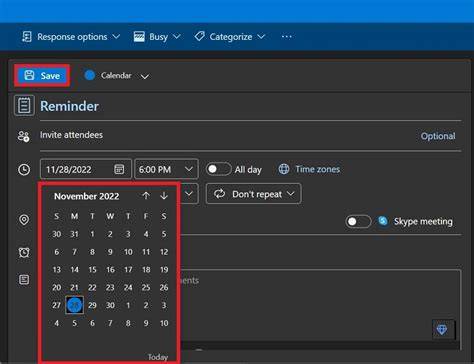474x364 pixels.
Task: Select November 12 in the calendar
Action: 164,252
